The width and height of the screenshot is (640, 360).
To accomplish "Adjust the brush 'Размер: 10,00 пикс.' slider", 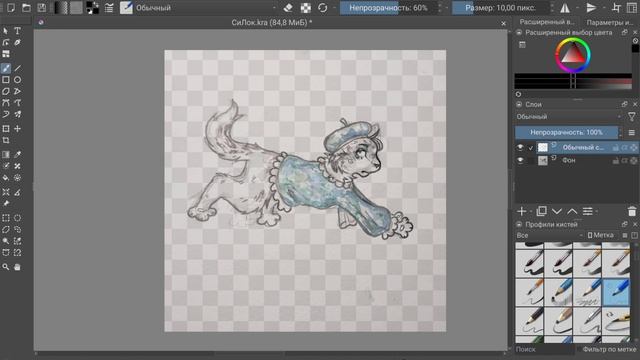I will pyautogui.click(x=500, y=8).
